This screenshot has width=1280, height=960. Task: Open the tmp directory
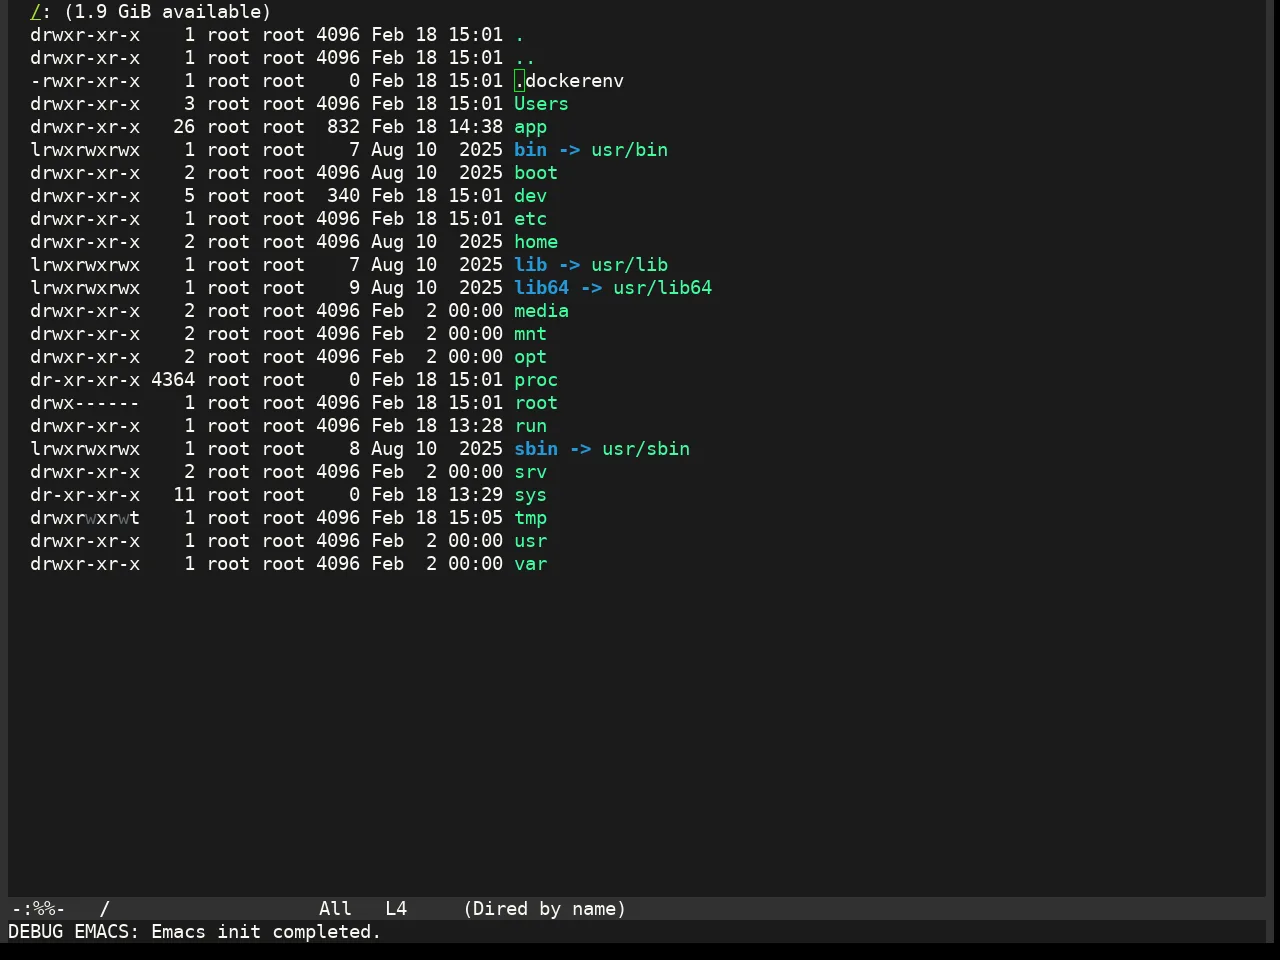[530, 518]
